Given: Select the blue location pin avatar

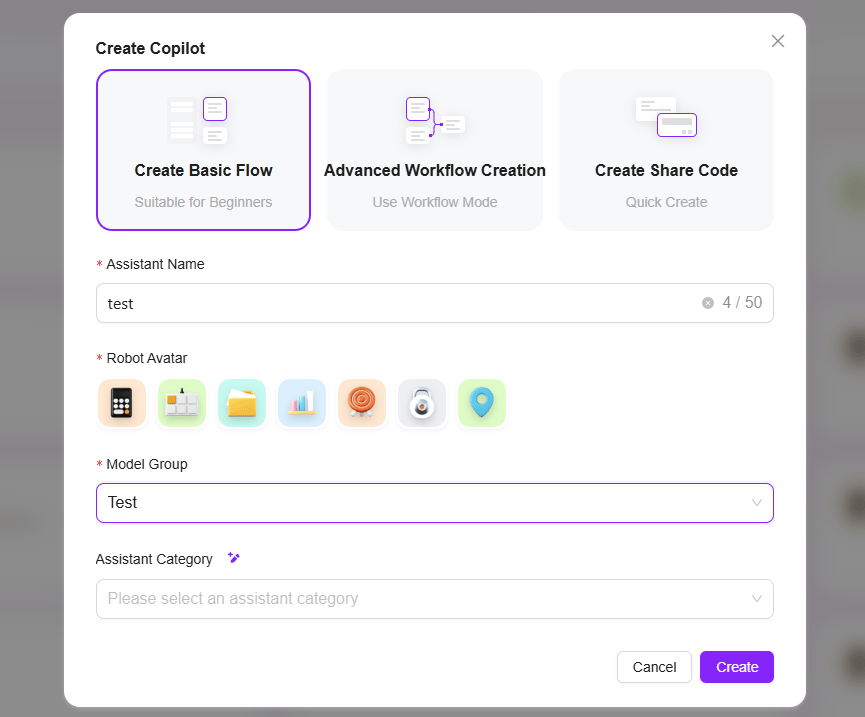Looking at the screenshot, I should point(482,403).
